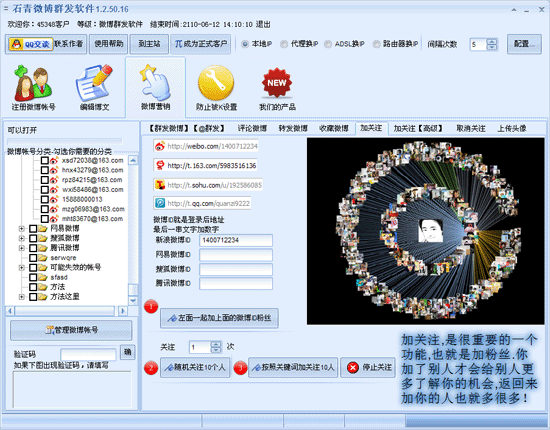Decrease the 关注 count spinner

tap(216, 350)
